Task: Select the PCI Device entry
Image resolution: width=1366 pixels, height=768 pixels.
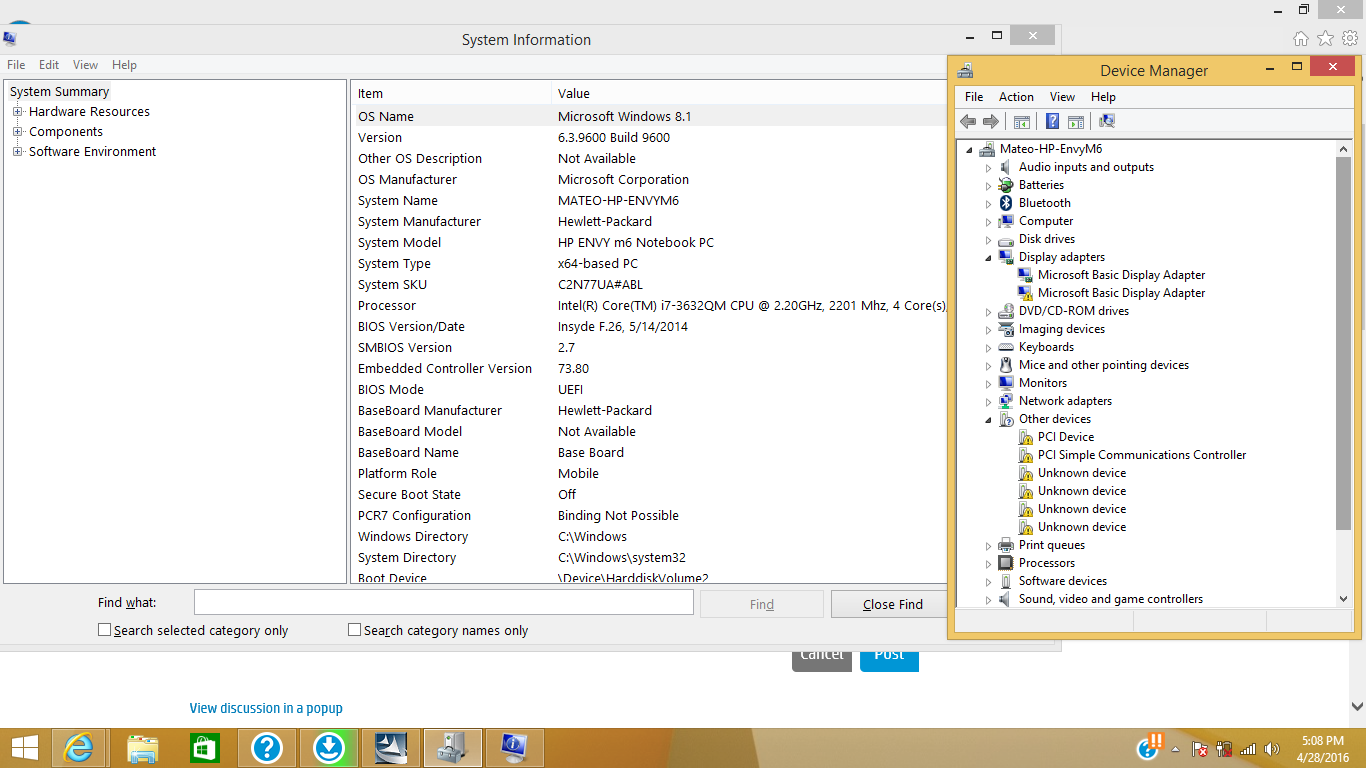Action: point(1066,437)
